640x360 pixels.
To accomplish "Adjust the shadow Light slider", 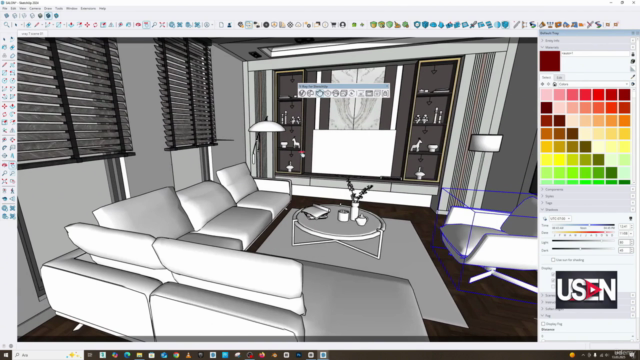I will tap(583, 241).
